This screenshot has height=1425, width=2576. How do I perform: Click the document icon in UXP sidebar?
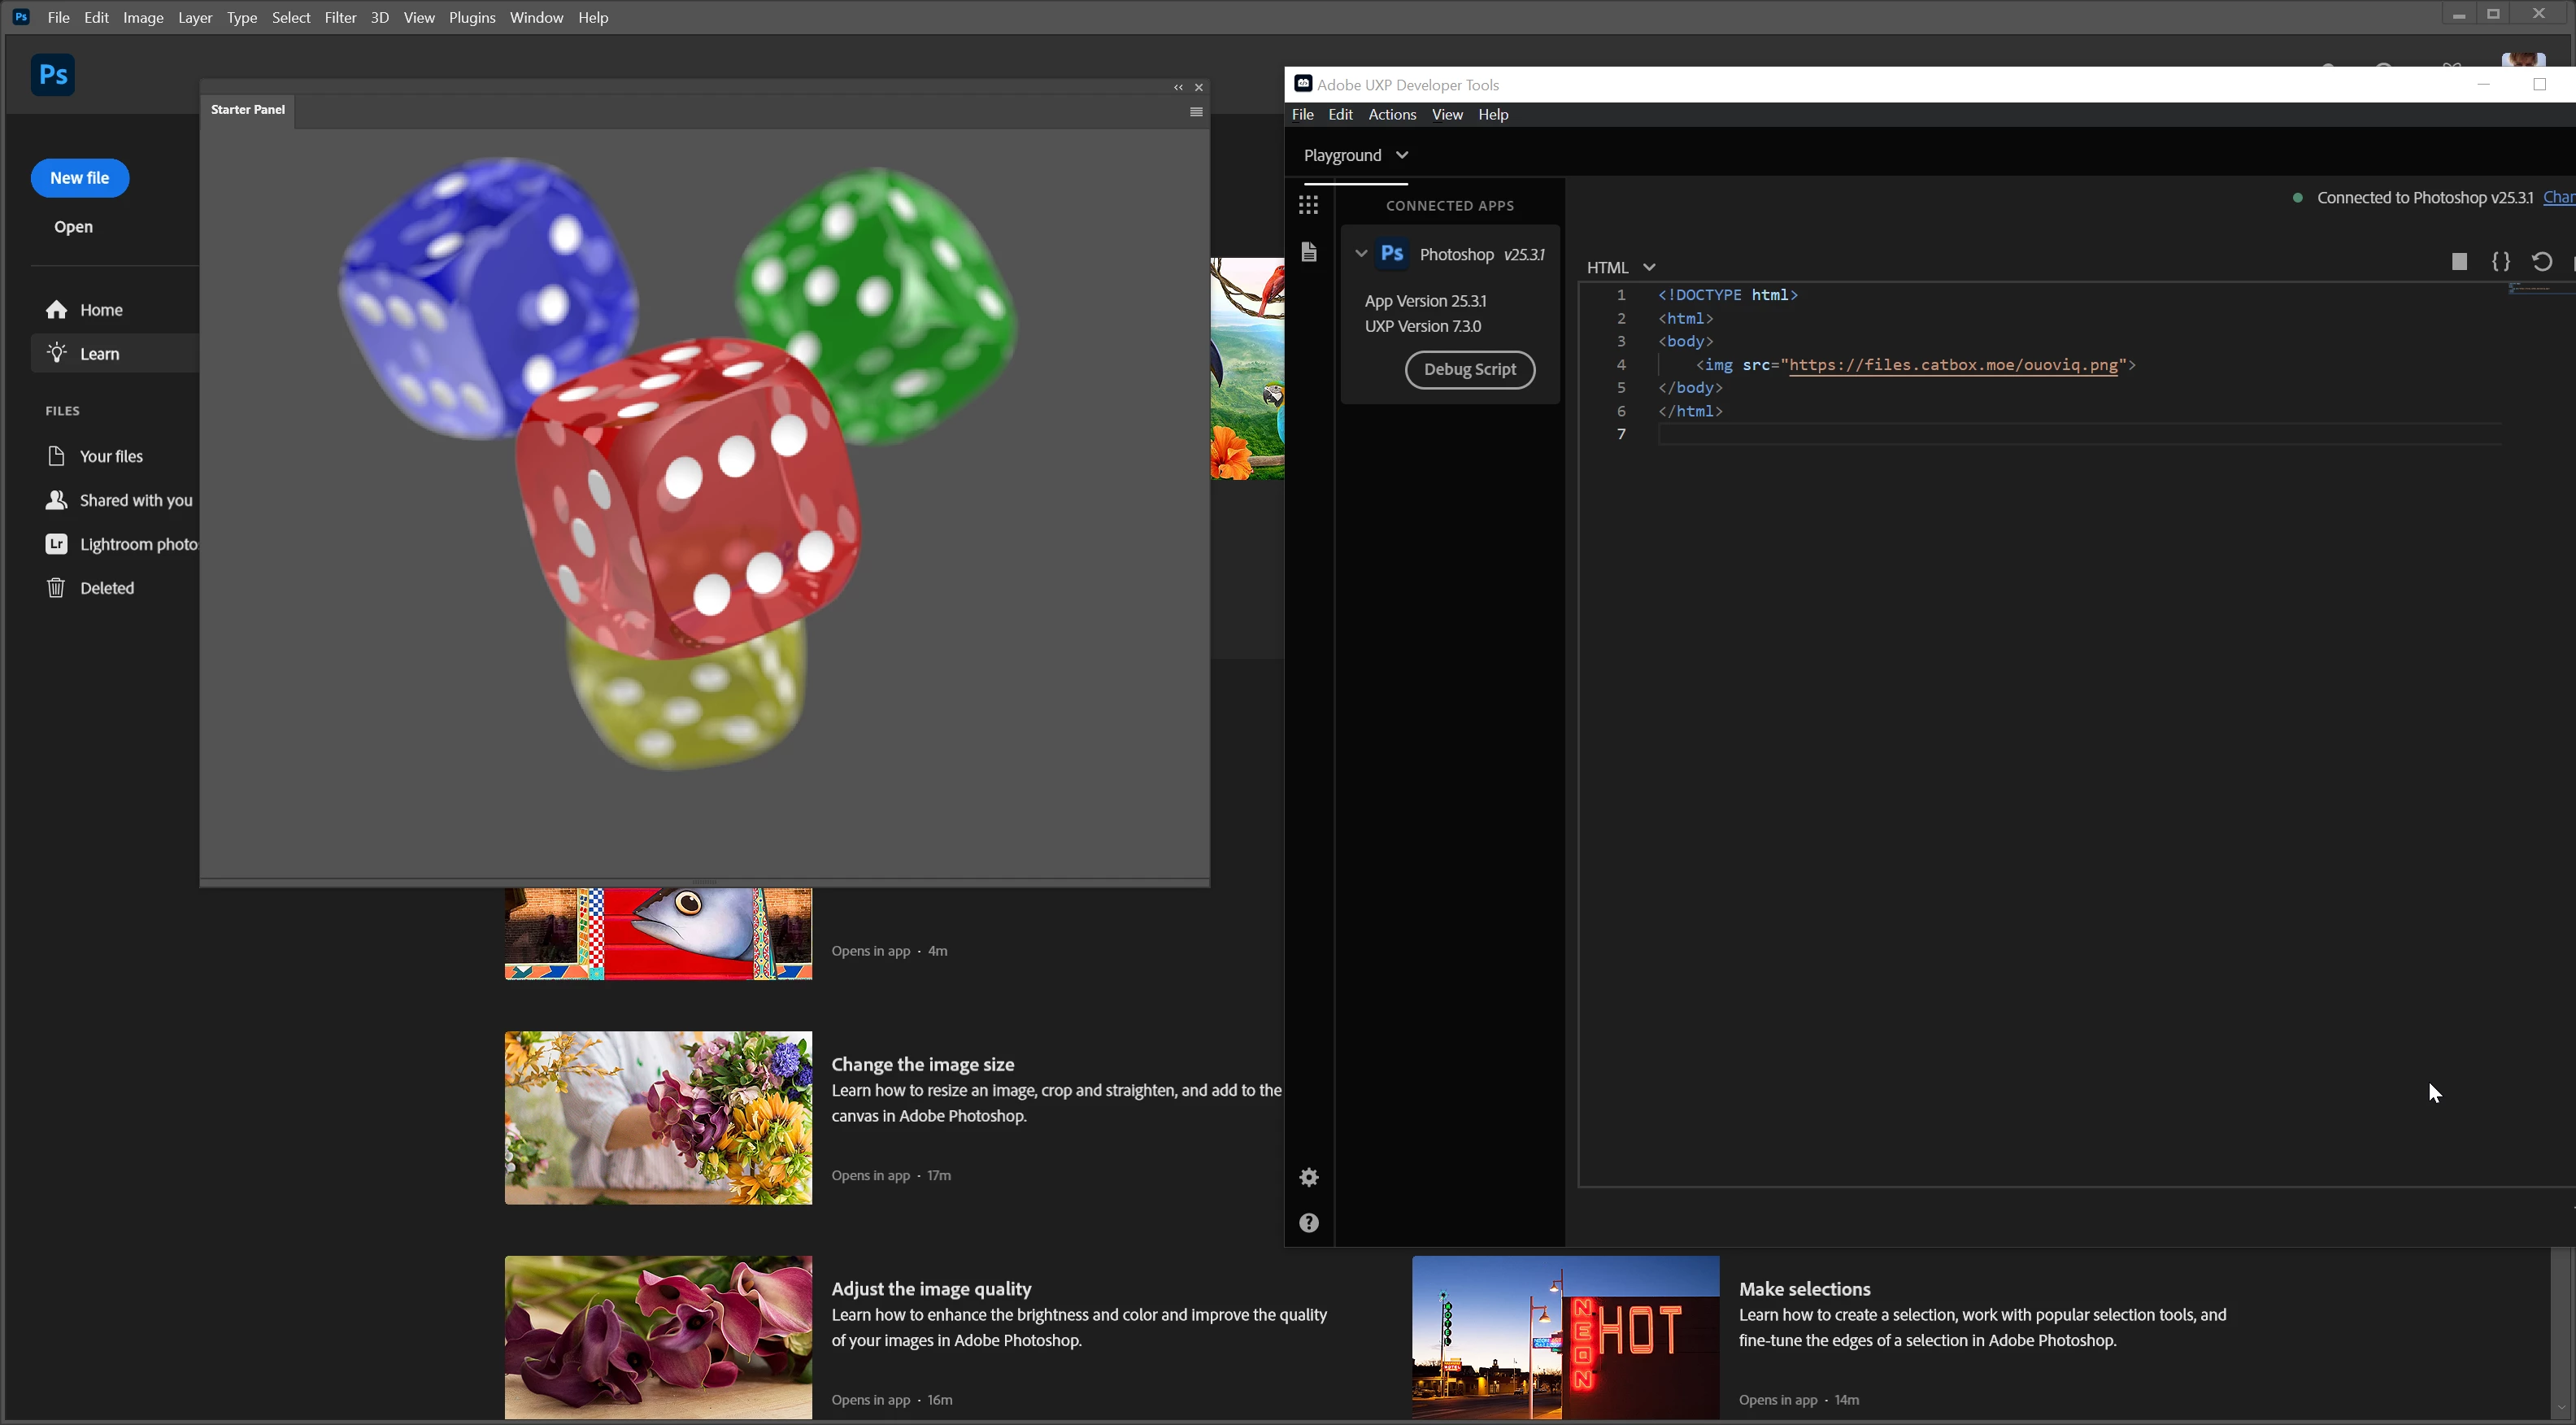click(x=1308, y=252)
